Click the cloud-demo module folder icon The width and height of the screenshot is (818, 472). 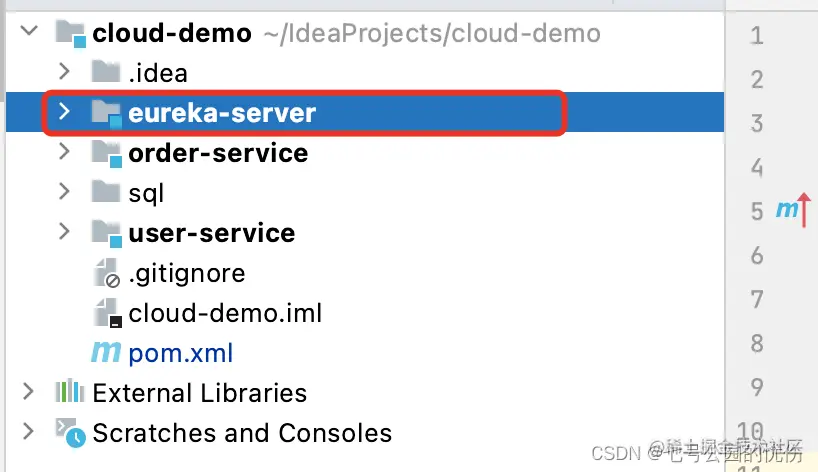point(71,33)
